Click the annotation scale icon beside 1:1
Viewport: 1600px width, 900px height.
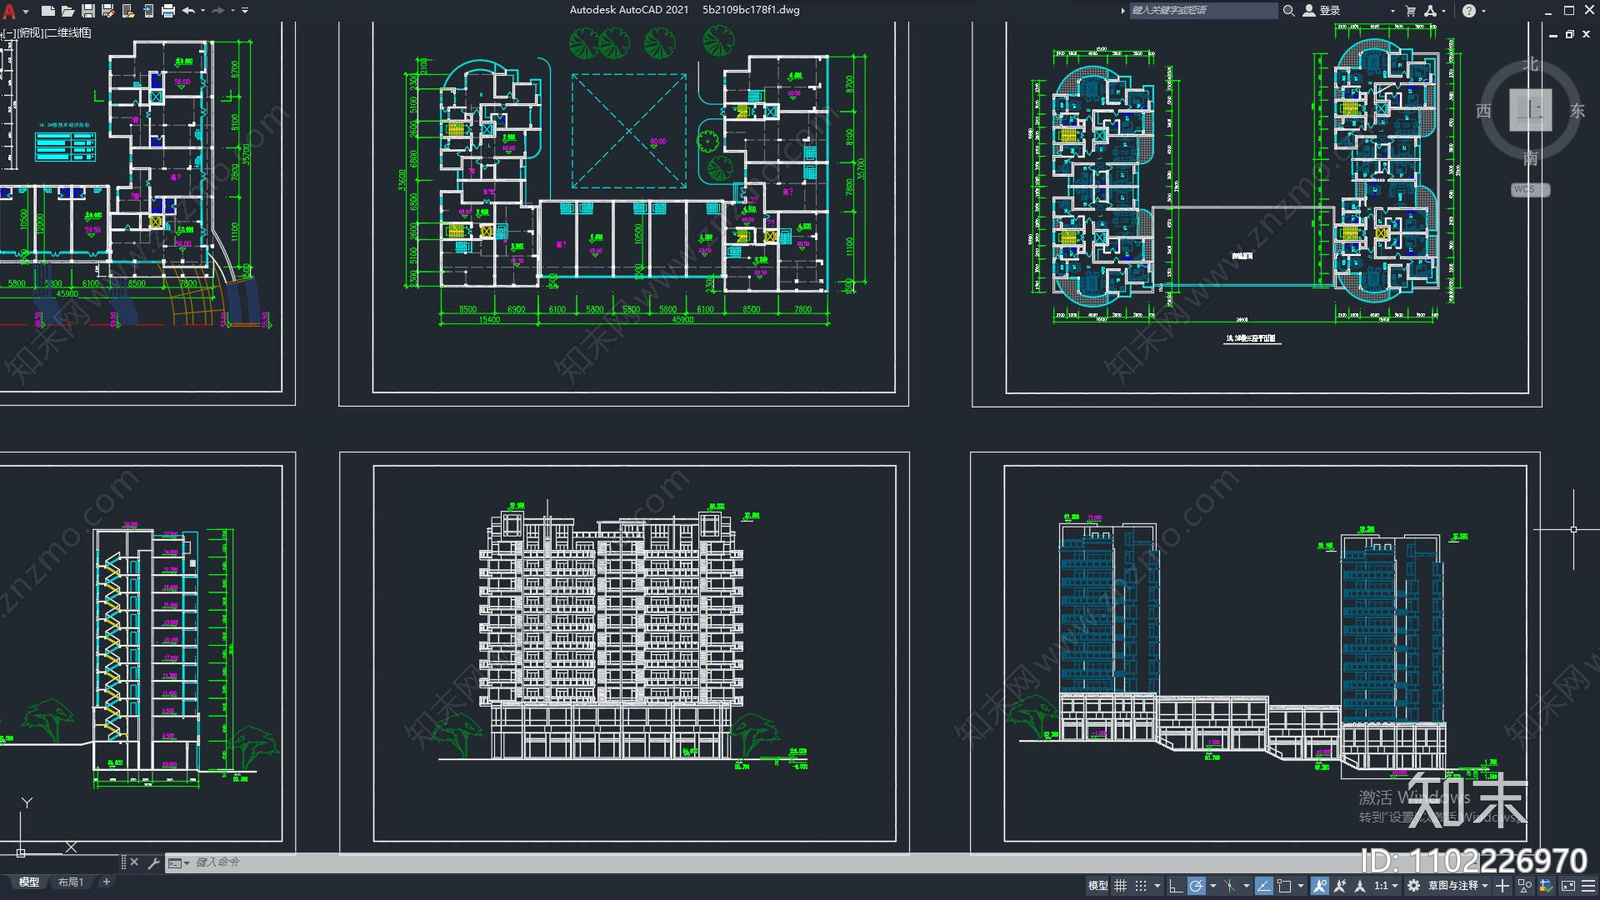(1359, 886)
